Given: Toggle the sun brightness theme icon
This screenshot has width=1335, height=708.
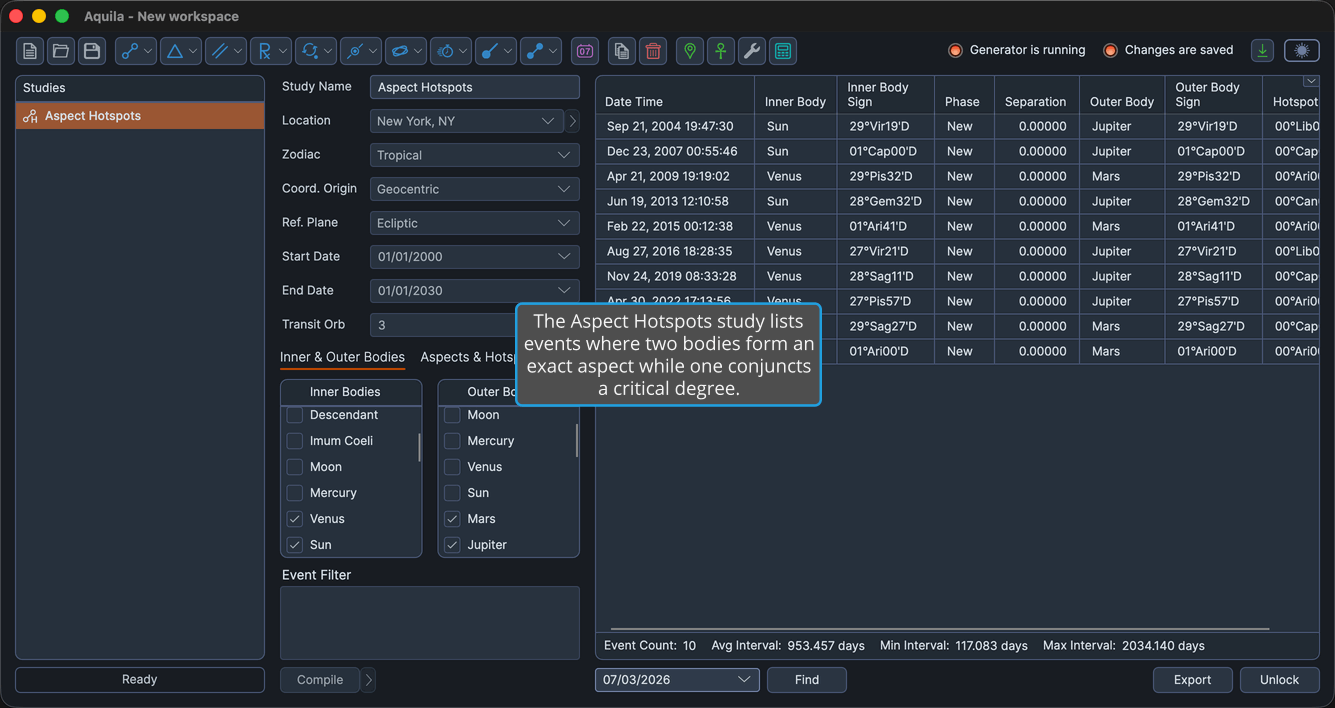Looking at the screenshot, I should point(1302,50).
